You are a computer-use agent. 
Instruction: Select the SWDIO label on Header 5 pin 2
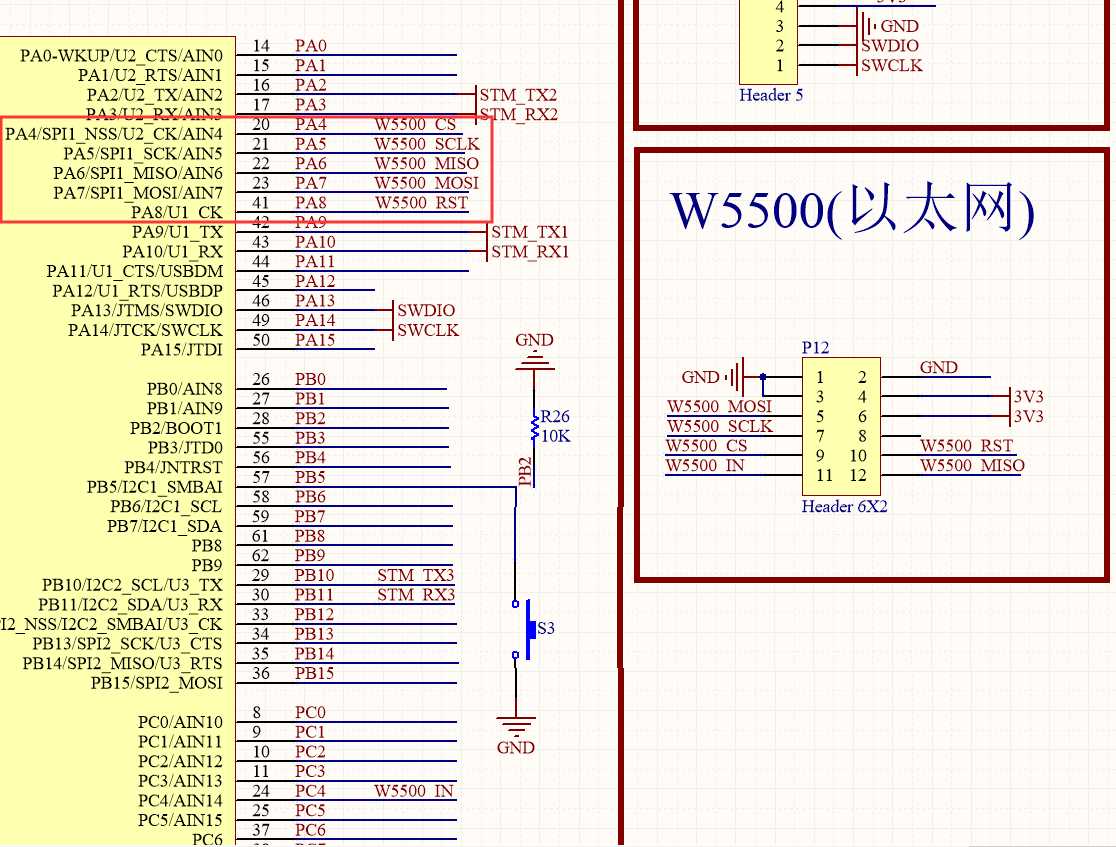click(x=890, y=46)
